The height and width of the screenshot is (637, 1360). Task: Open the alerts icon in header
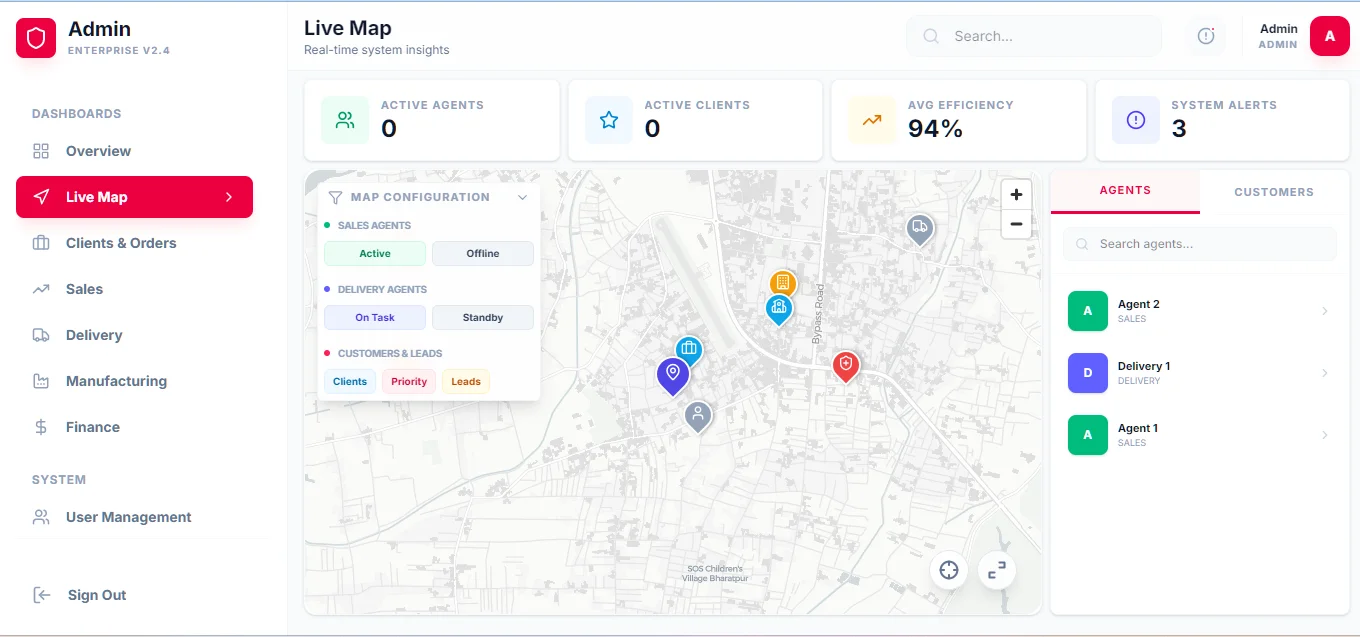tap(1206, 36)
